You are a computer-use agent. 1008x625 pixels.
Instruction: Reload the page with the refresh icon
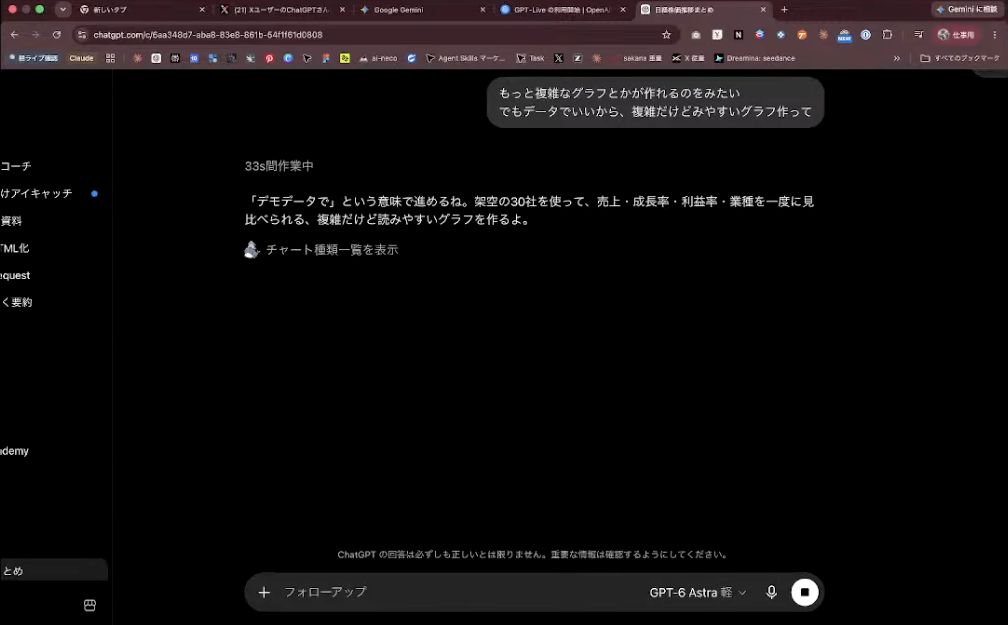point(57,35)
